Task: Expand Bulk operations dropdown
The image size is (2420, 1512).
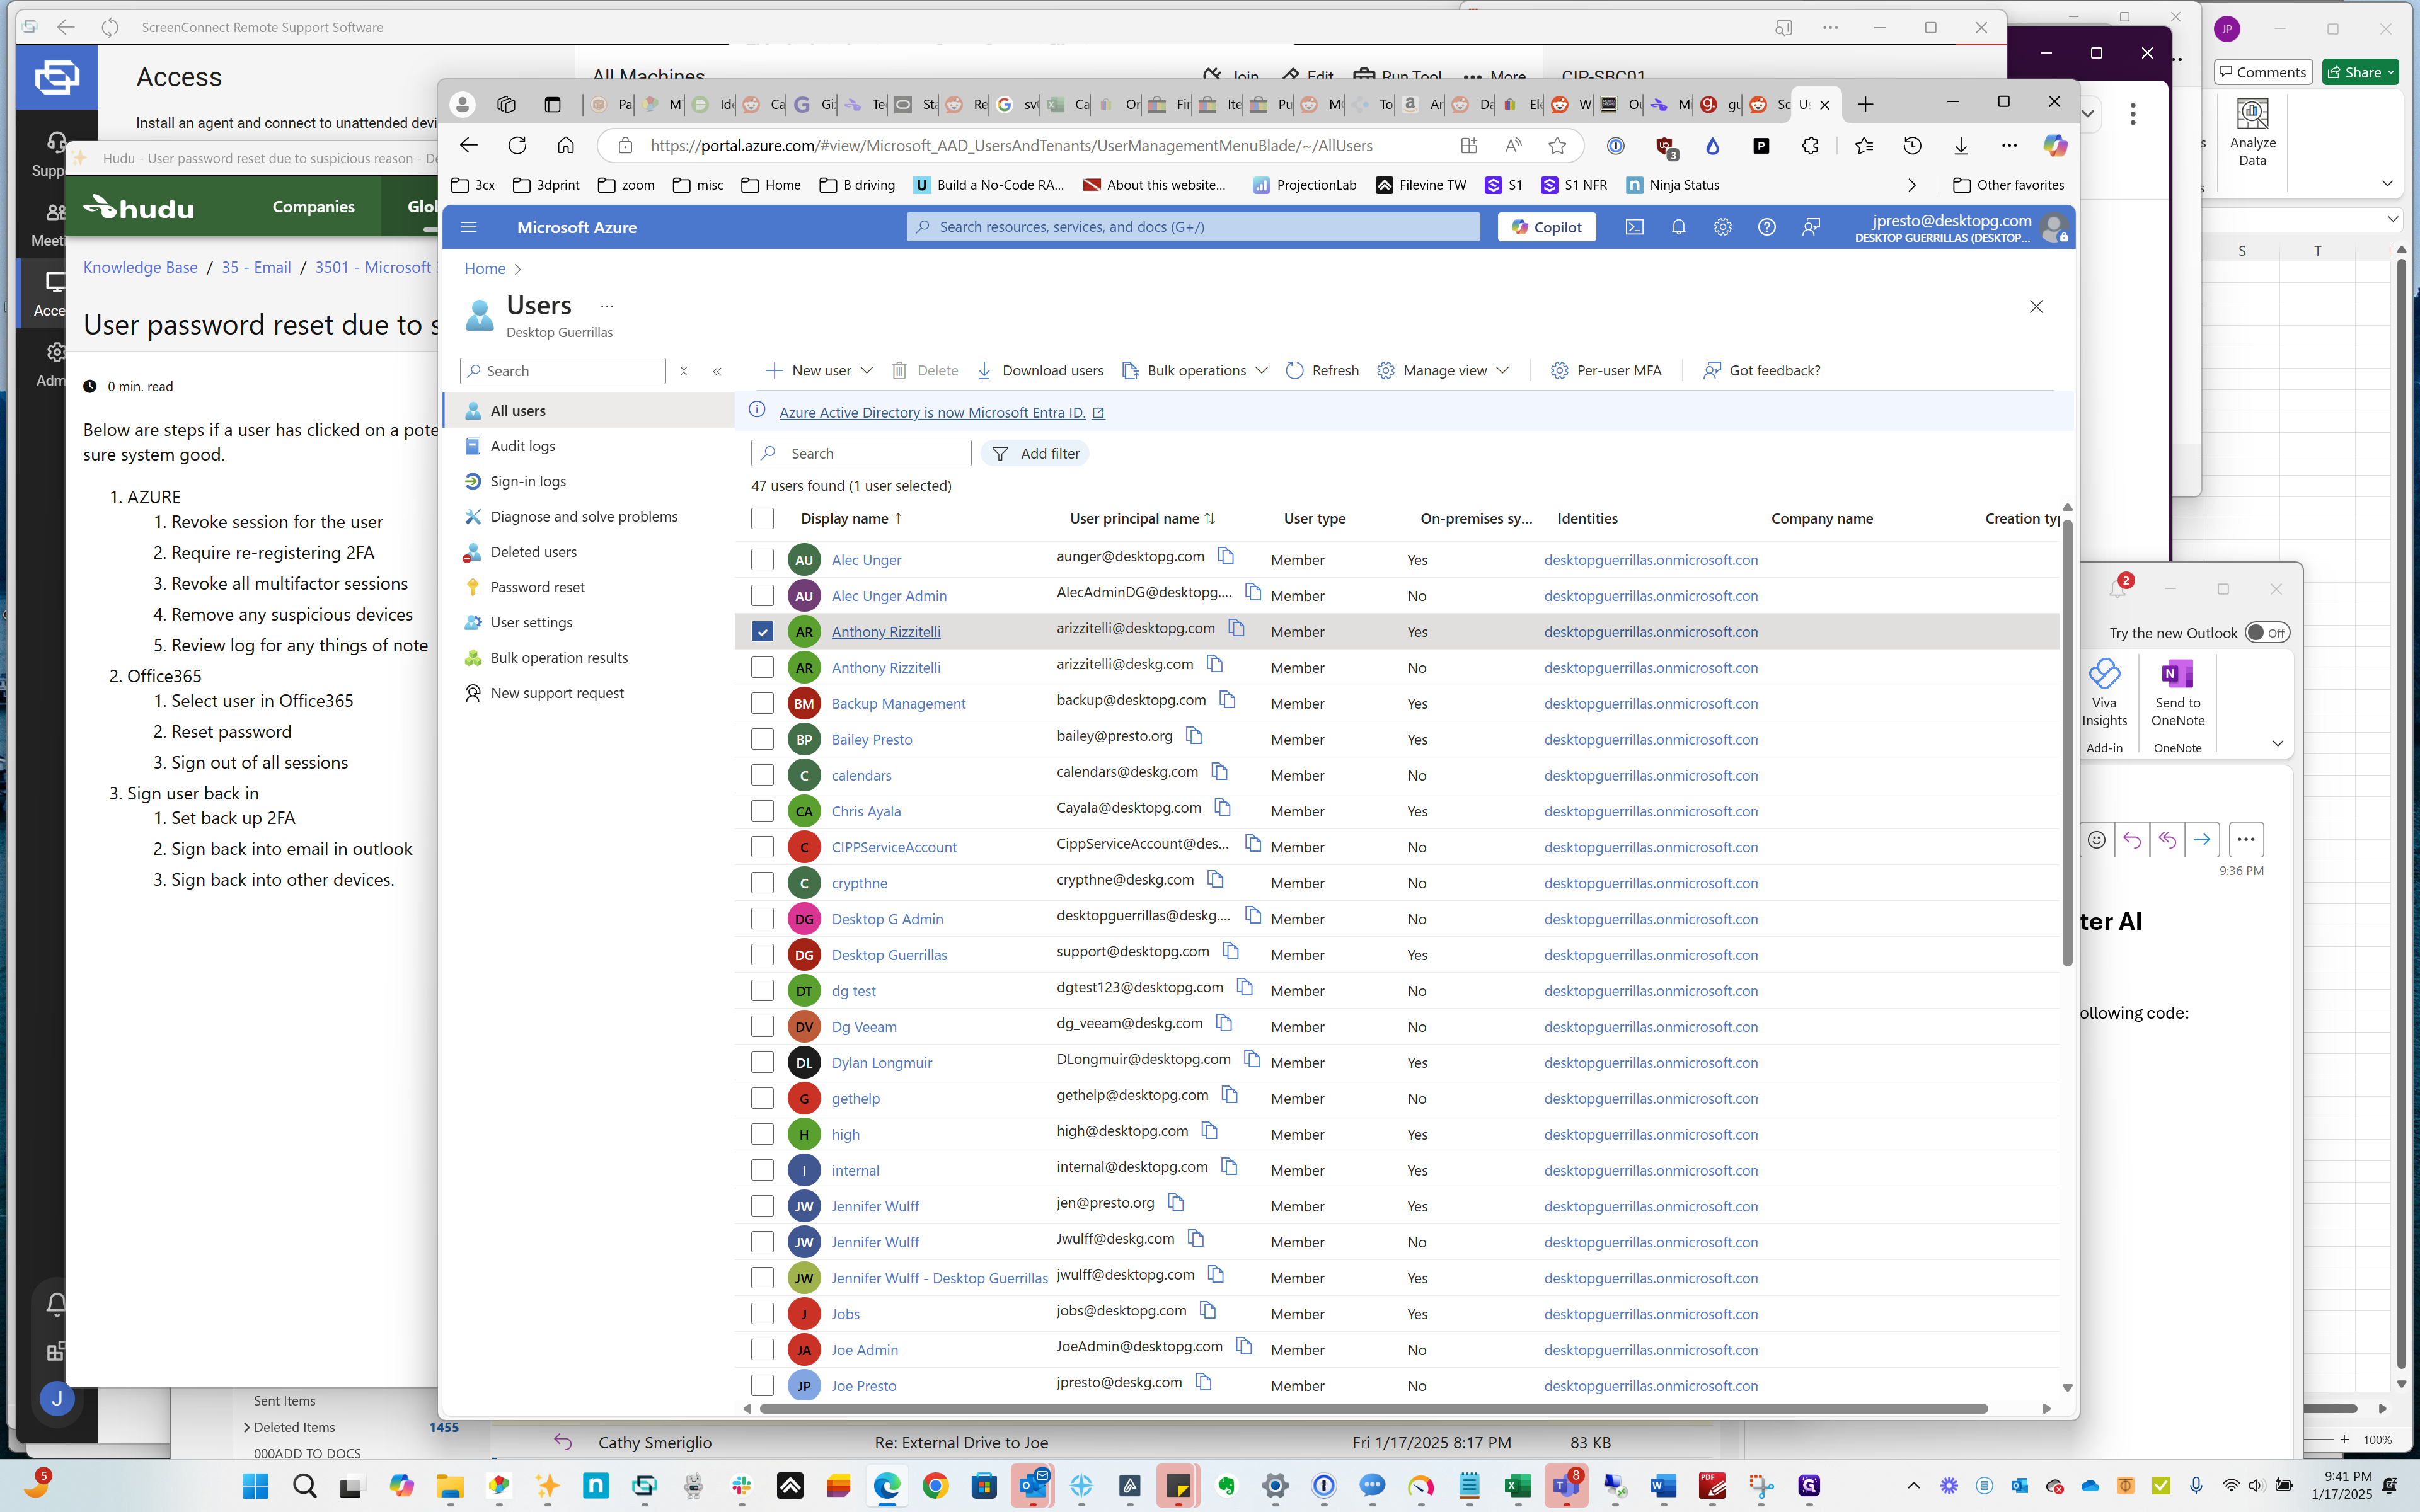Action: tap(1262, 370)
